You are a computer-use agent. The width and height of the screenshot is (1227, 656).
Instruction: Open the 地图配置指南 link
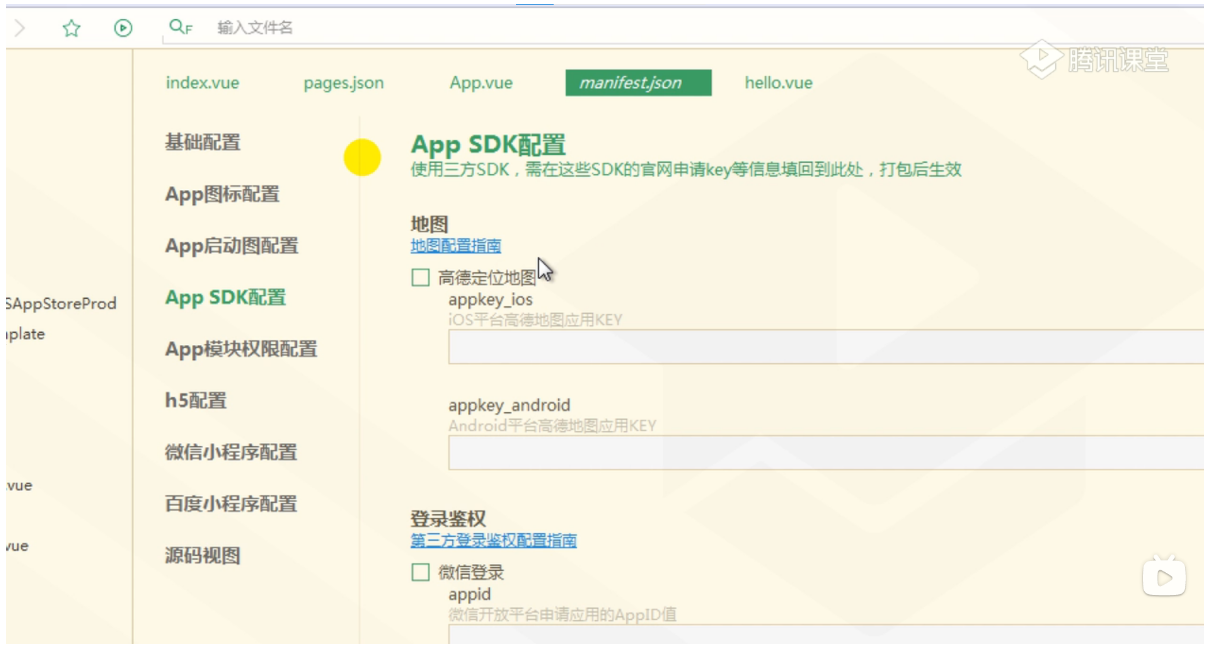pos(456,245)
